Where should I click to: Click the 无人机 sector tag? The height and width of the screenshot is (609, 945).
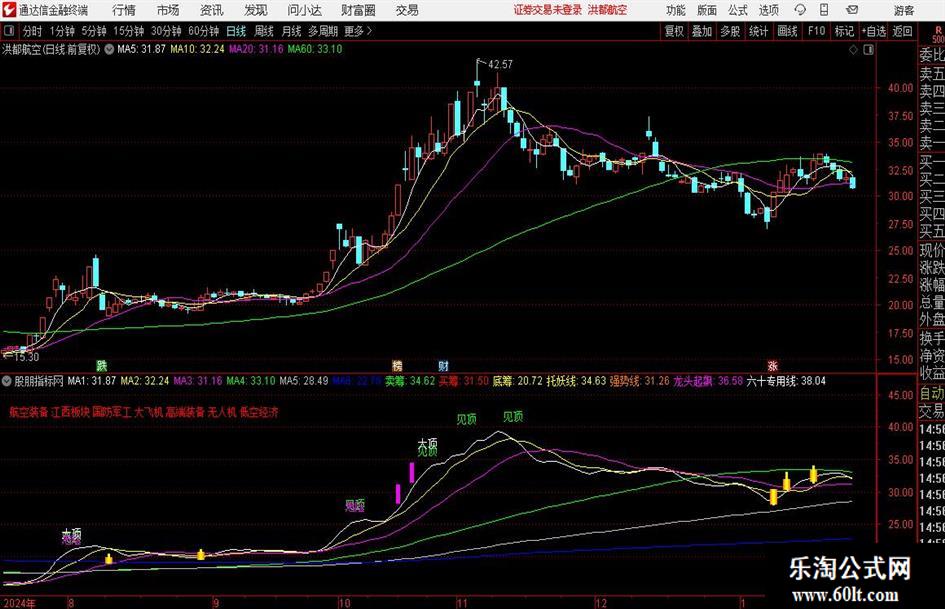(222, 412)
